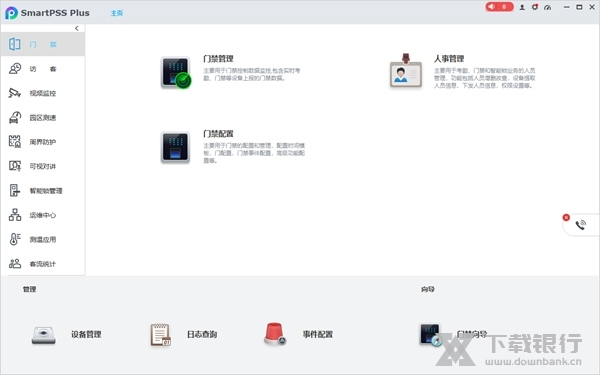Maximize the SmartPSS Plus window
The width and height of the screenshot is (600, 375).
point(579,7)
